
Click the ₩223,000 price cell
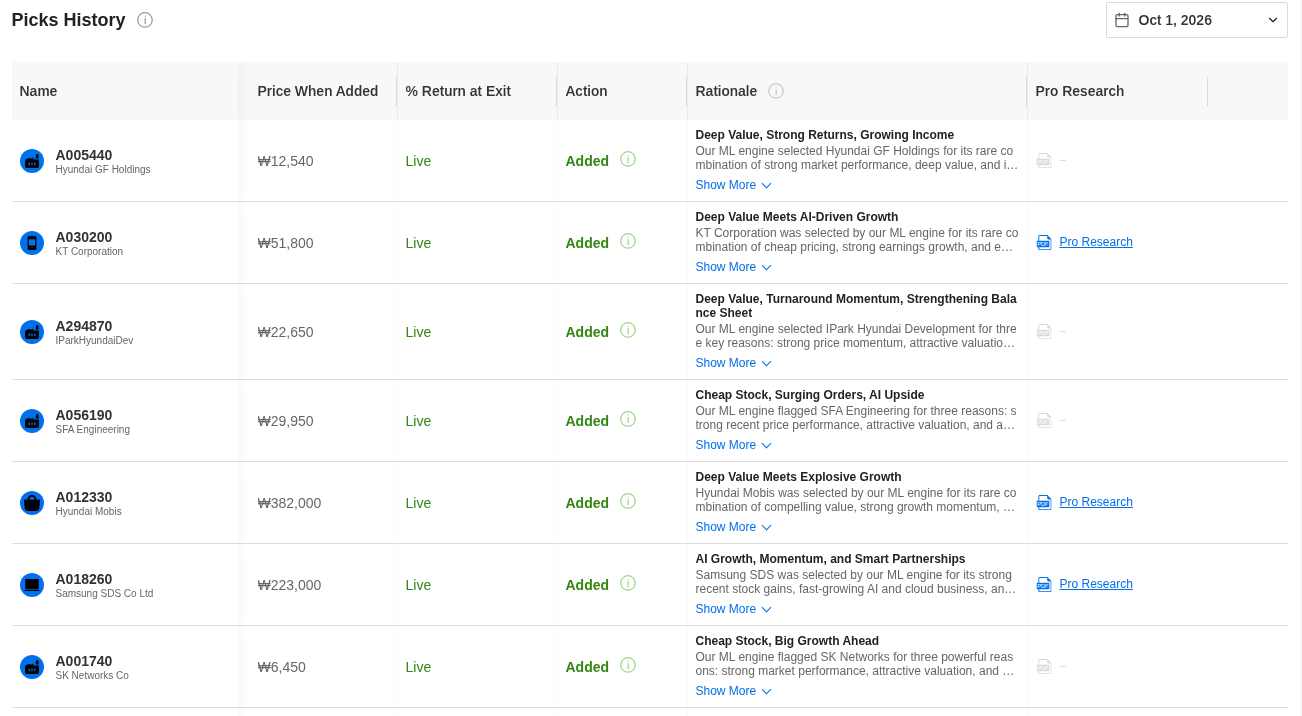pyautogui.click(x=289, y=585)
